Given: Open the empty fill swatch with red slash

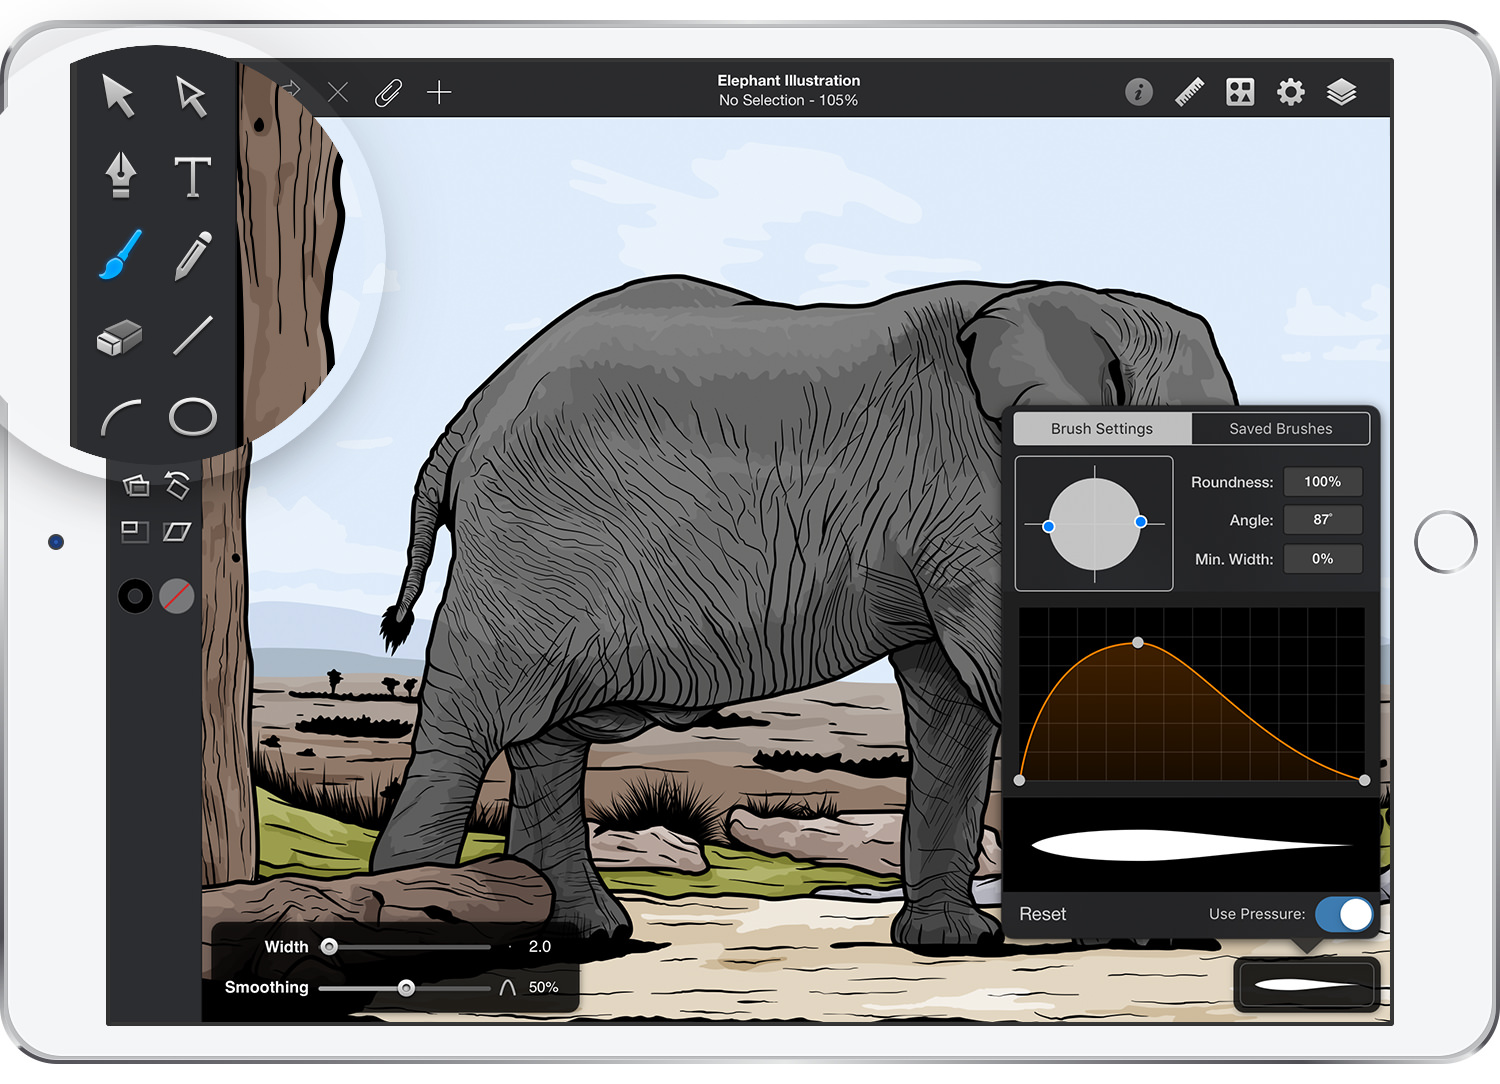Looking at the screenshot, I should point(177,596).
